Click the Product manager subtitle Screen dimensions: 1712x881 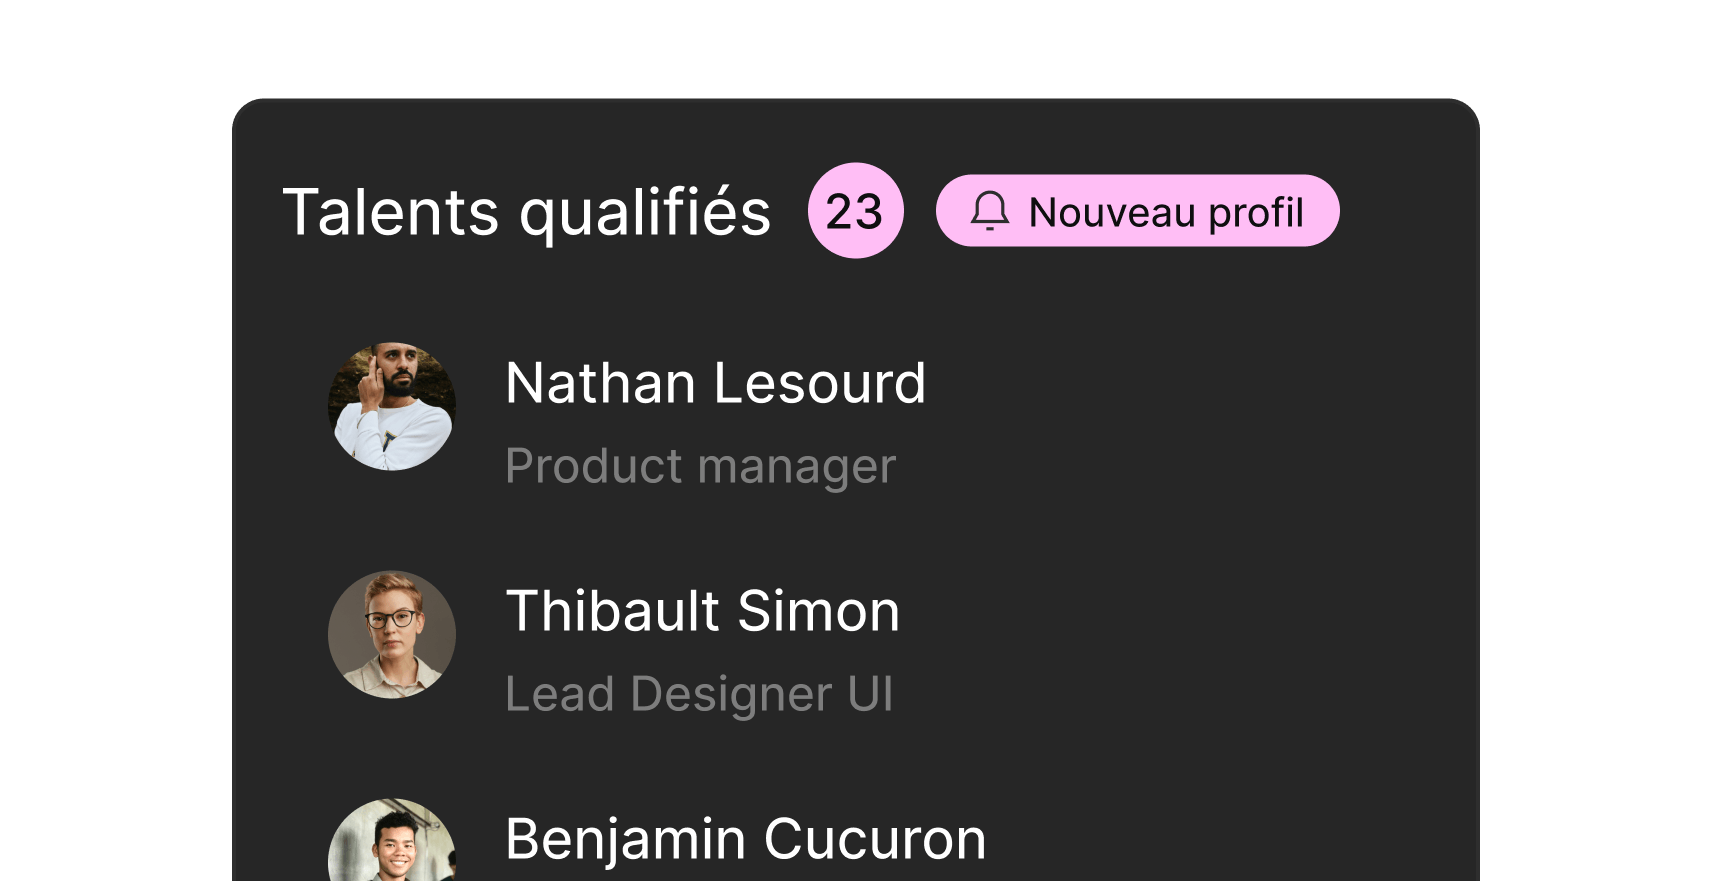coord(700,466)
